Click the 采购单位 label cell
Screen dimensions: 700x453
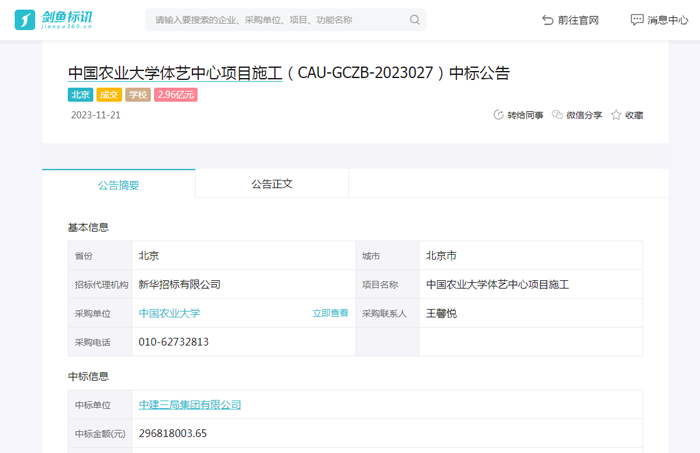[x=100, y=313]
